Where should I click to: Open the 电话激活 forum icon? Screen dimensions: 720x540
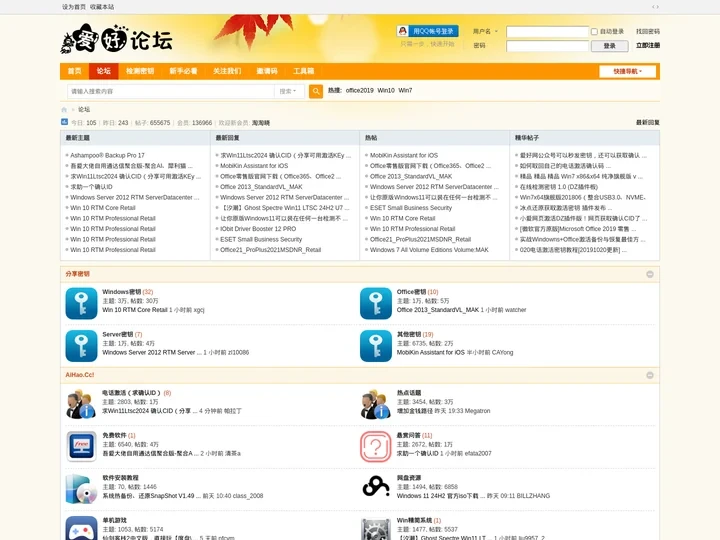81,404
